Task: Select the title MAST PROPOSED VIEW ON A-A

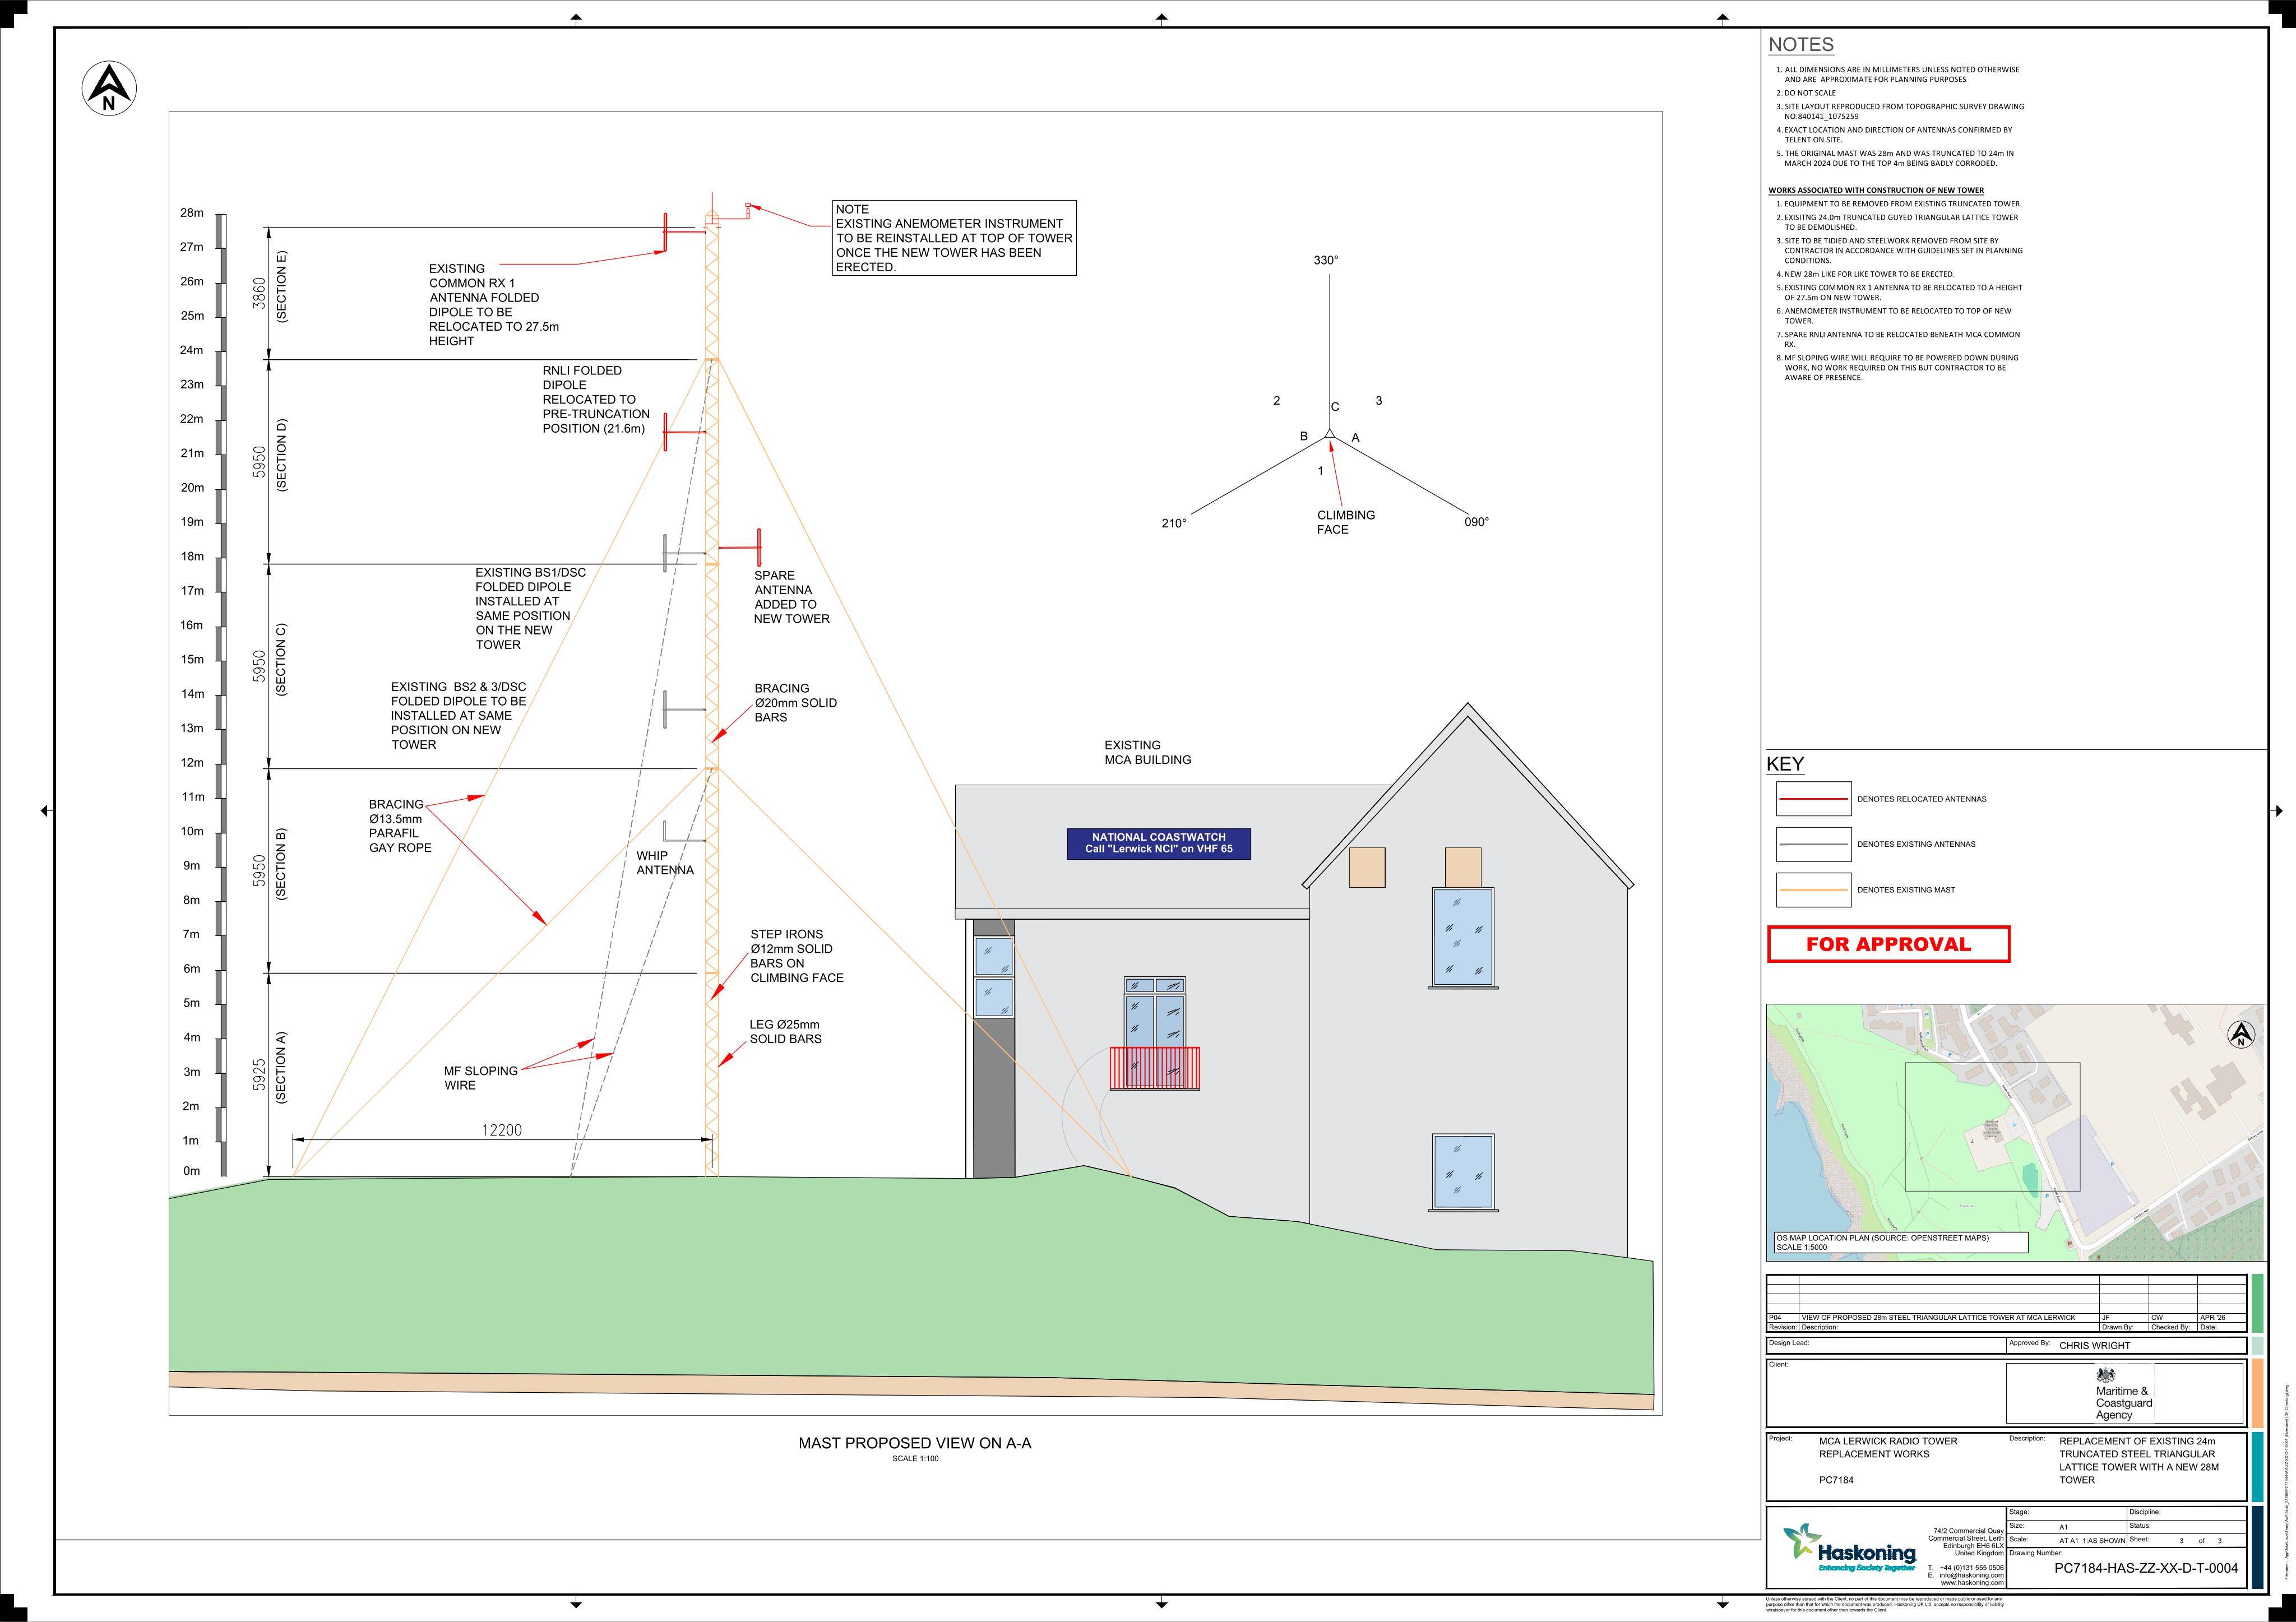Action: pyautogui.click(x=914, y=1443)
